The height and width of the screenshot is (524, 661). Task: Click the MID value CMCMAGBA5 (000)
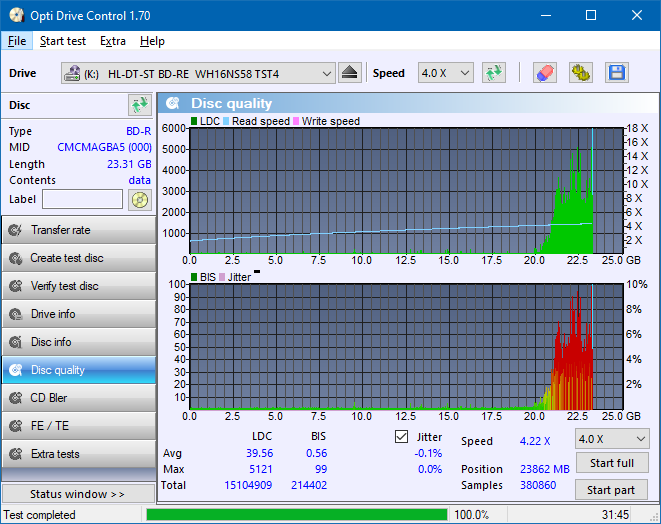(104, 147)
